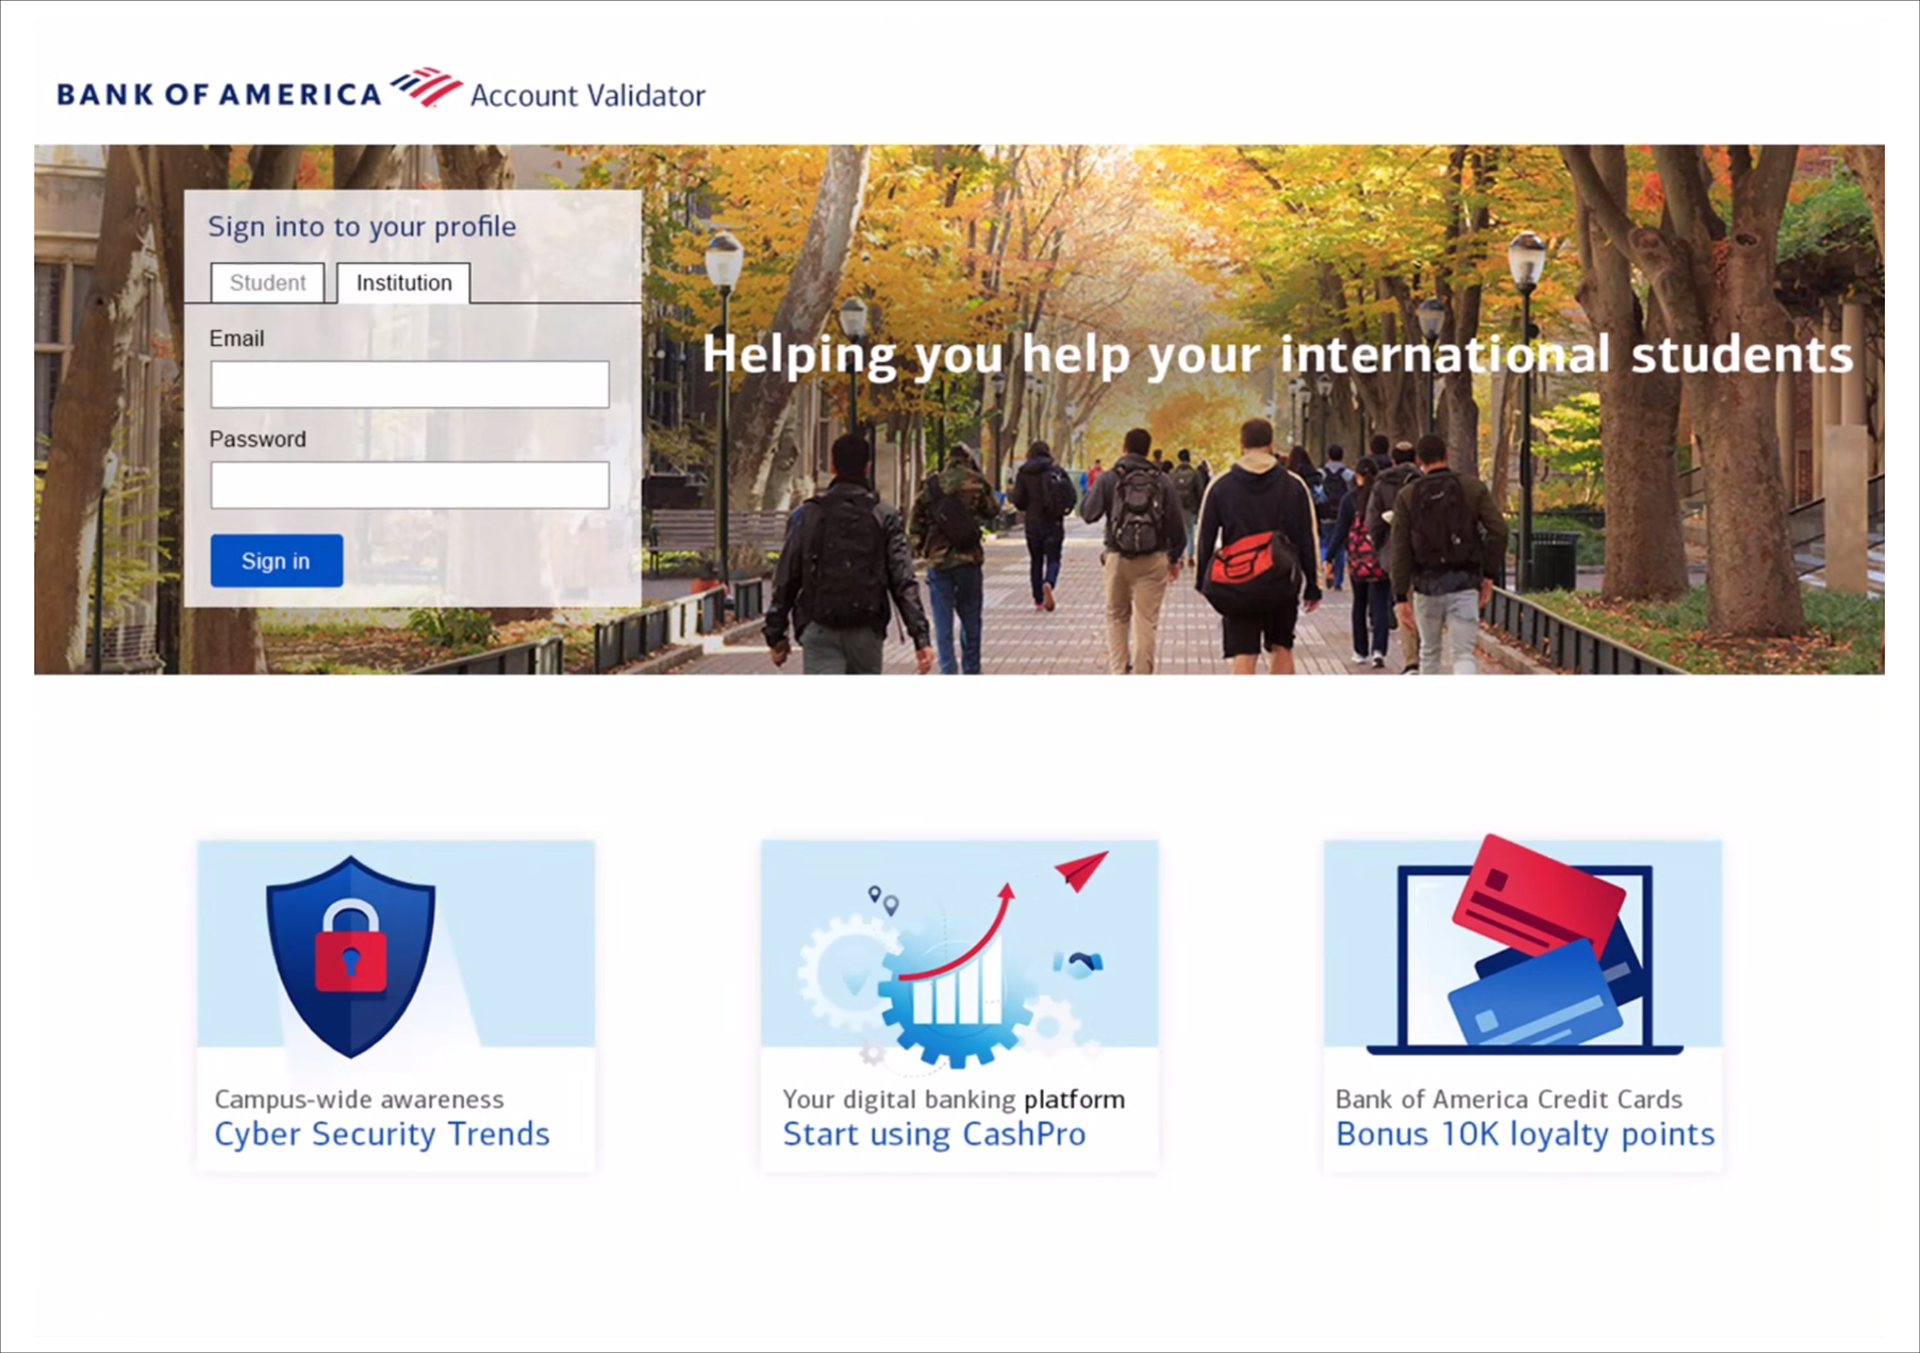The height and width of the screenshot is (1353, 1920).
Task: Select the Institution tab
Action: pos(404,283)
